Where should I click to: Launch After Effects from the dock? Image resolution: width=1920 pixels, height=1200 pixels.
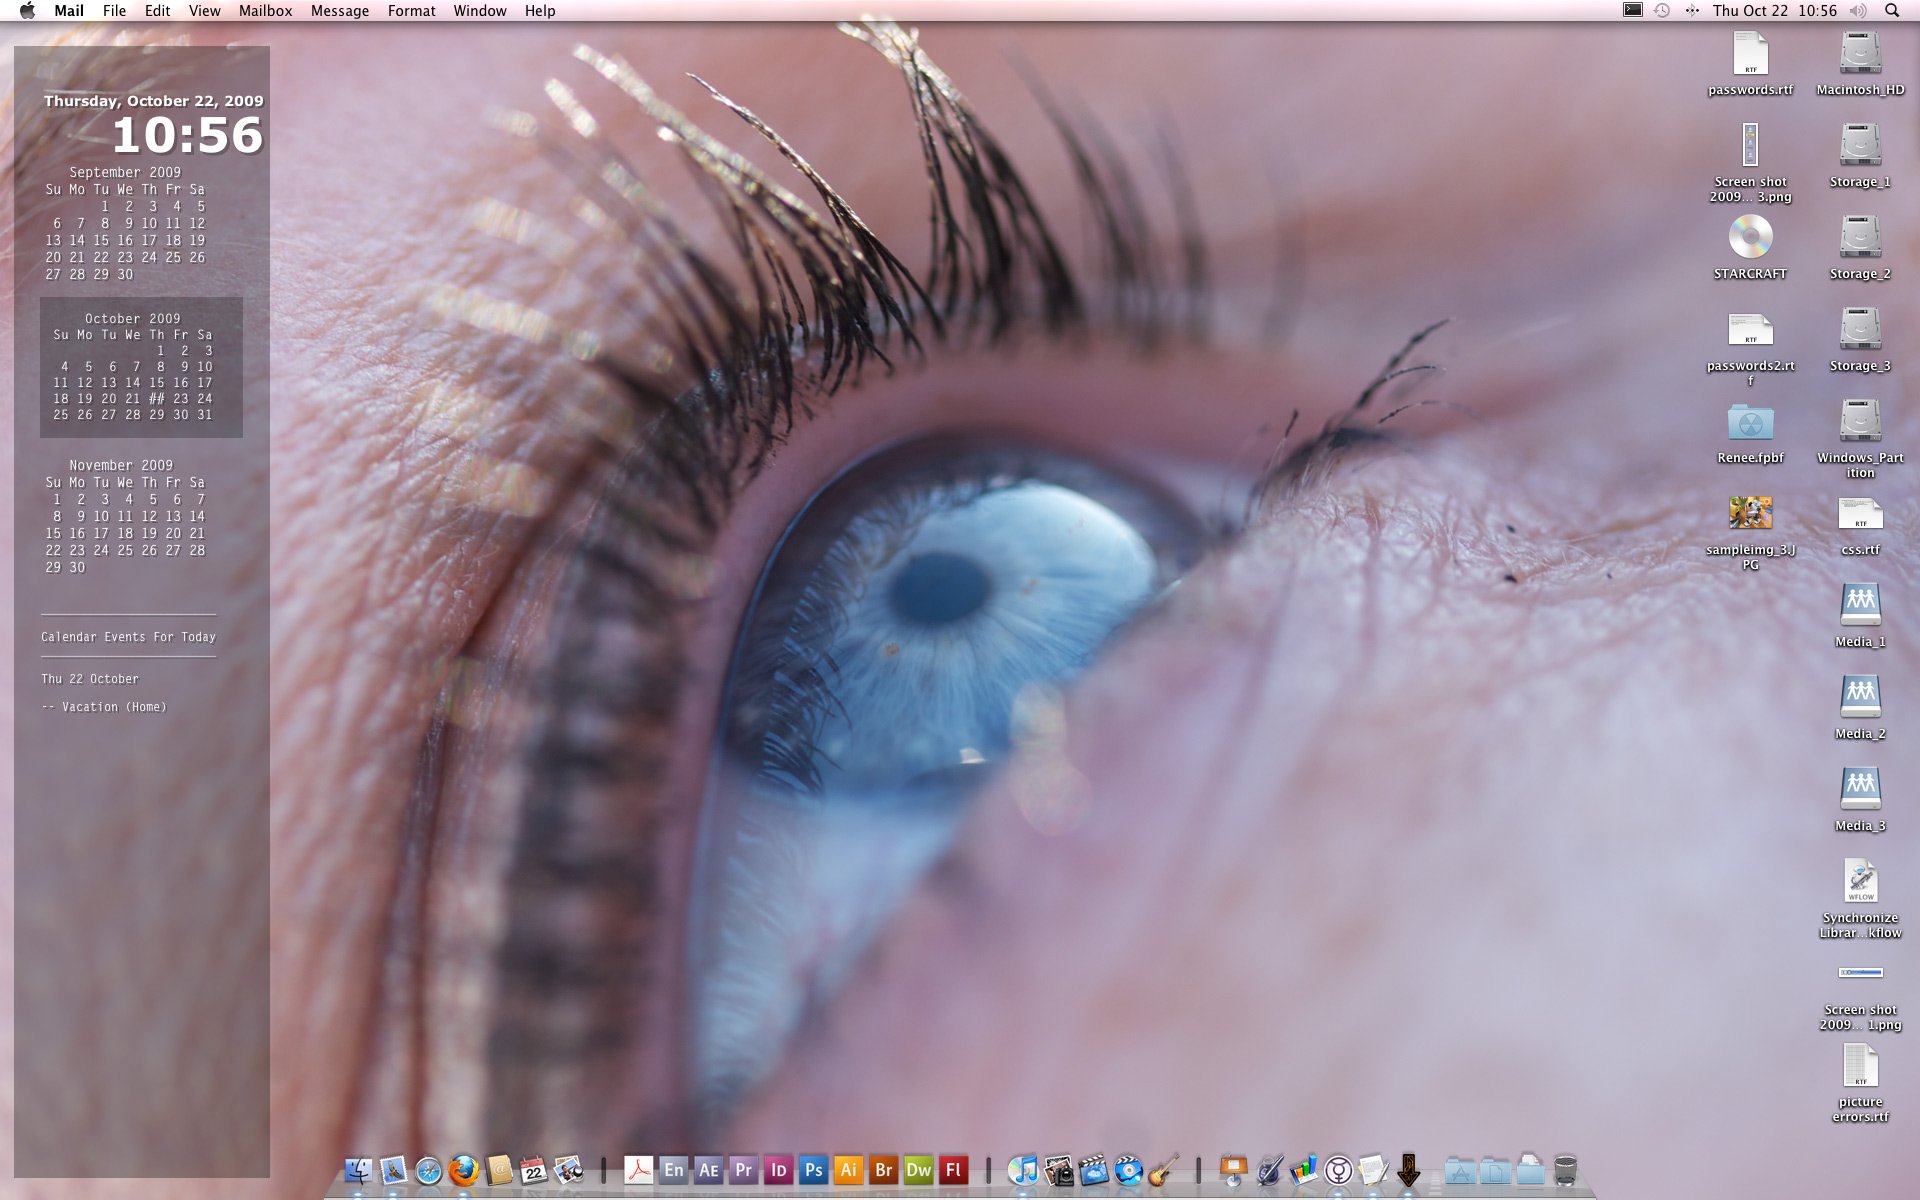(708, 1170)
